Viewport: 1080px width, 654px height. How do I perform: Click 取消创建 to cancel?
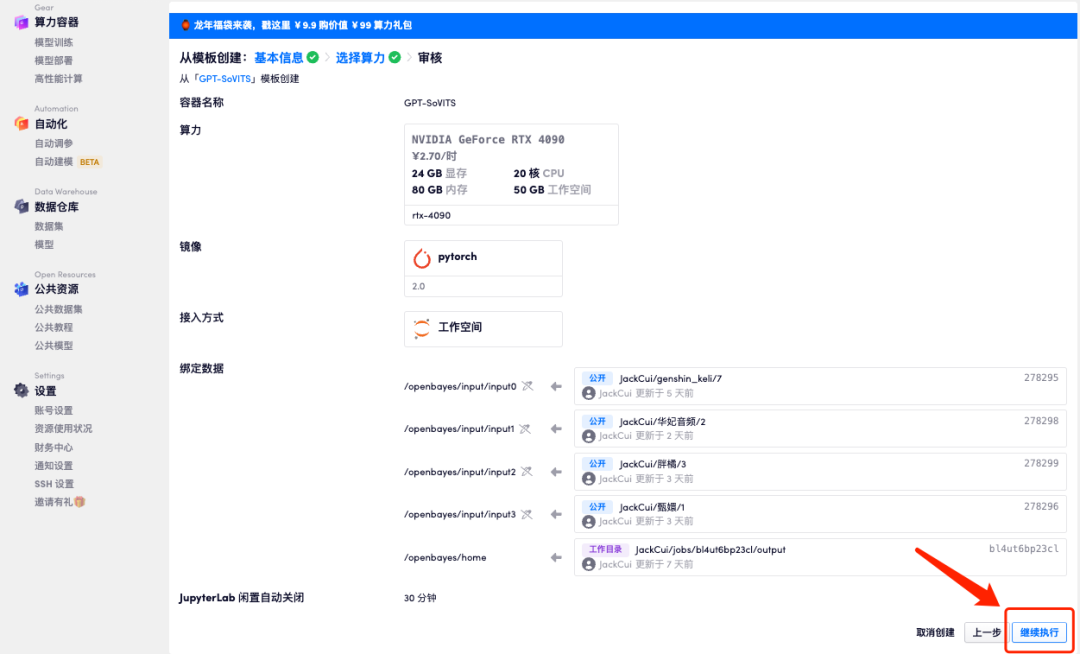click(935, 633)
